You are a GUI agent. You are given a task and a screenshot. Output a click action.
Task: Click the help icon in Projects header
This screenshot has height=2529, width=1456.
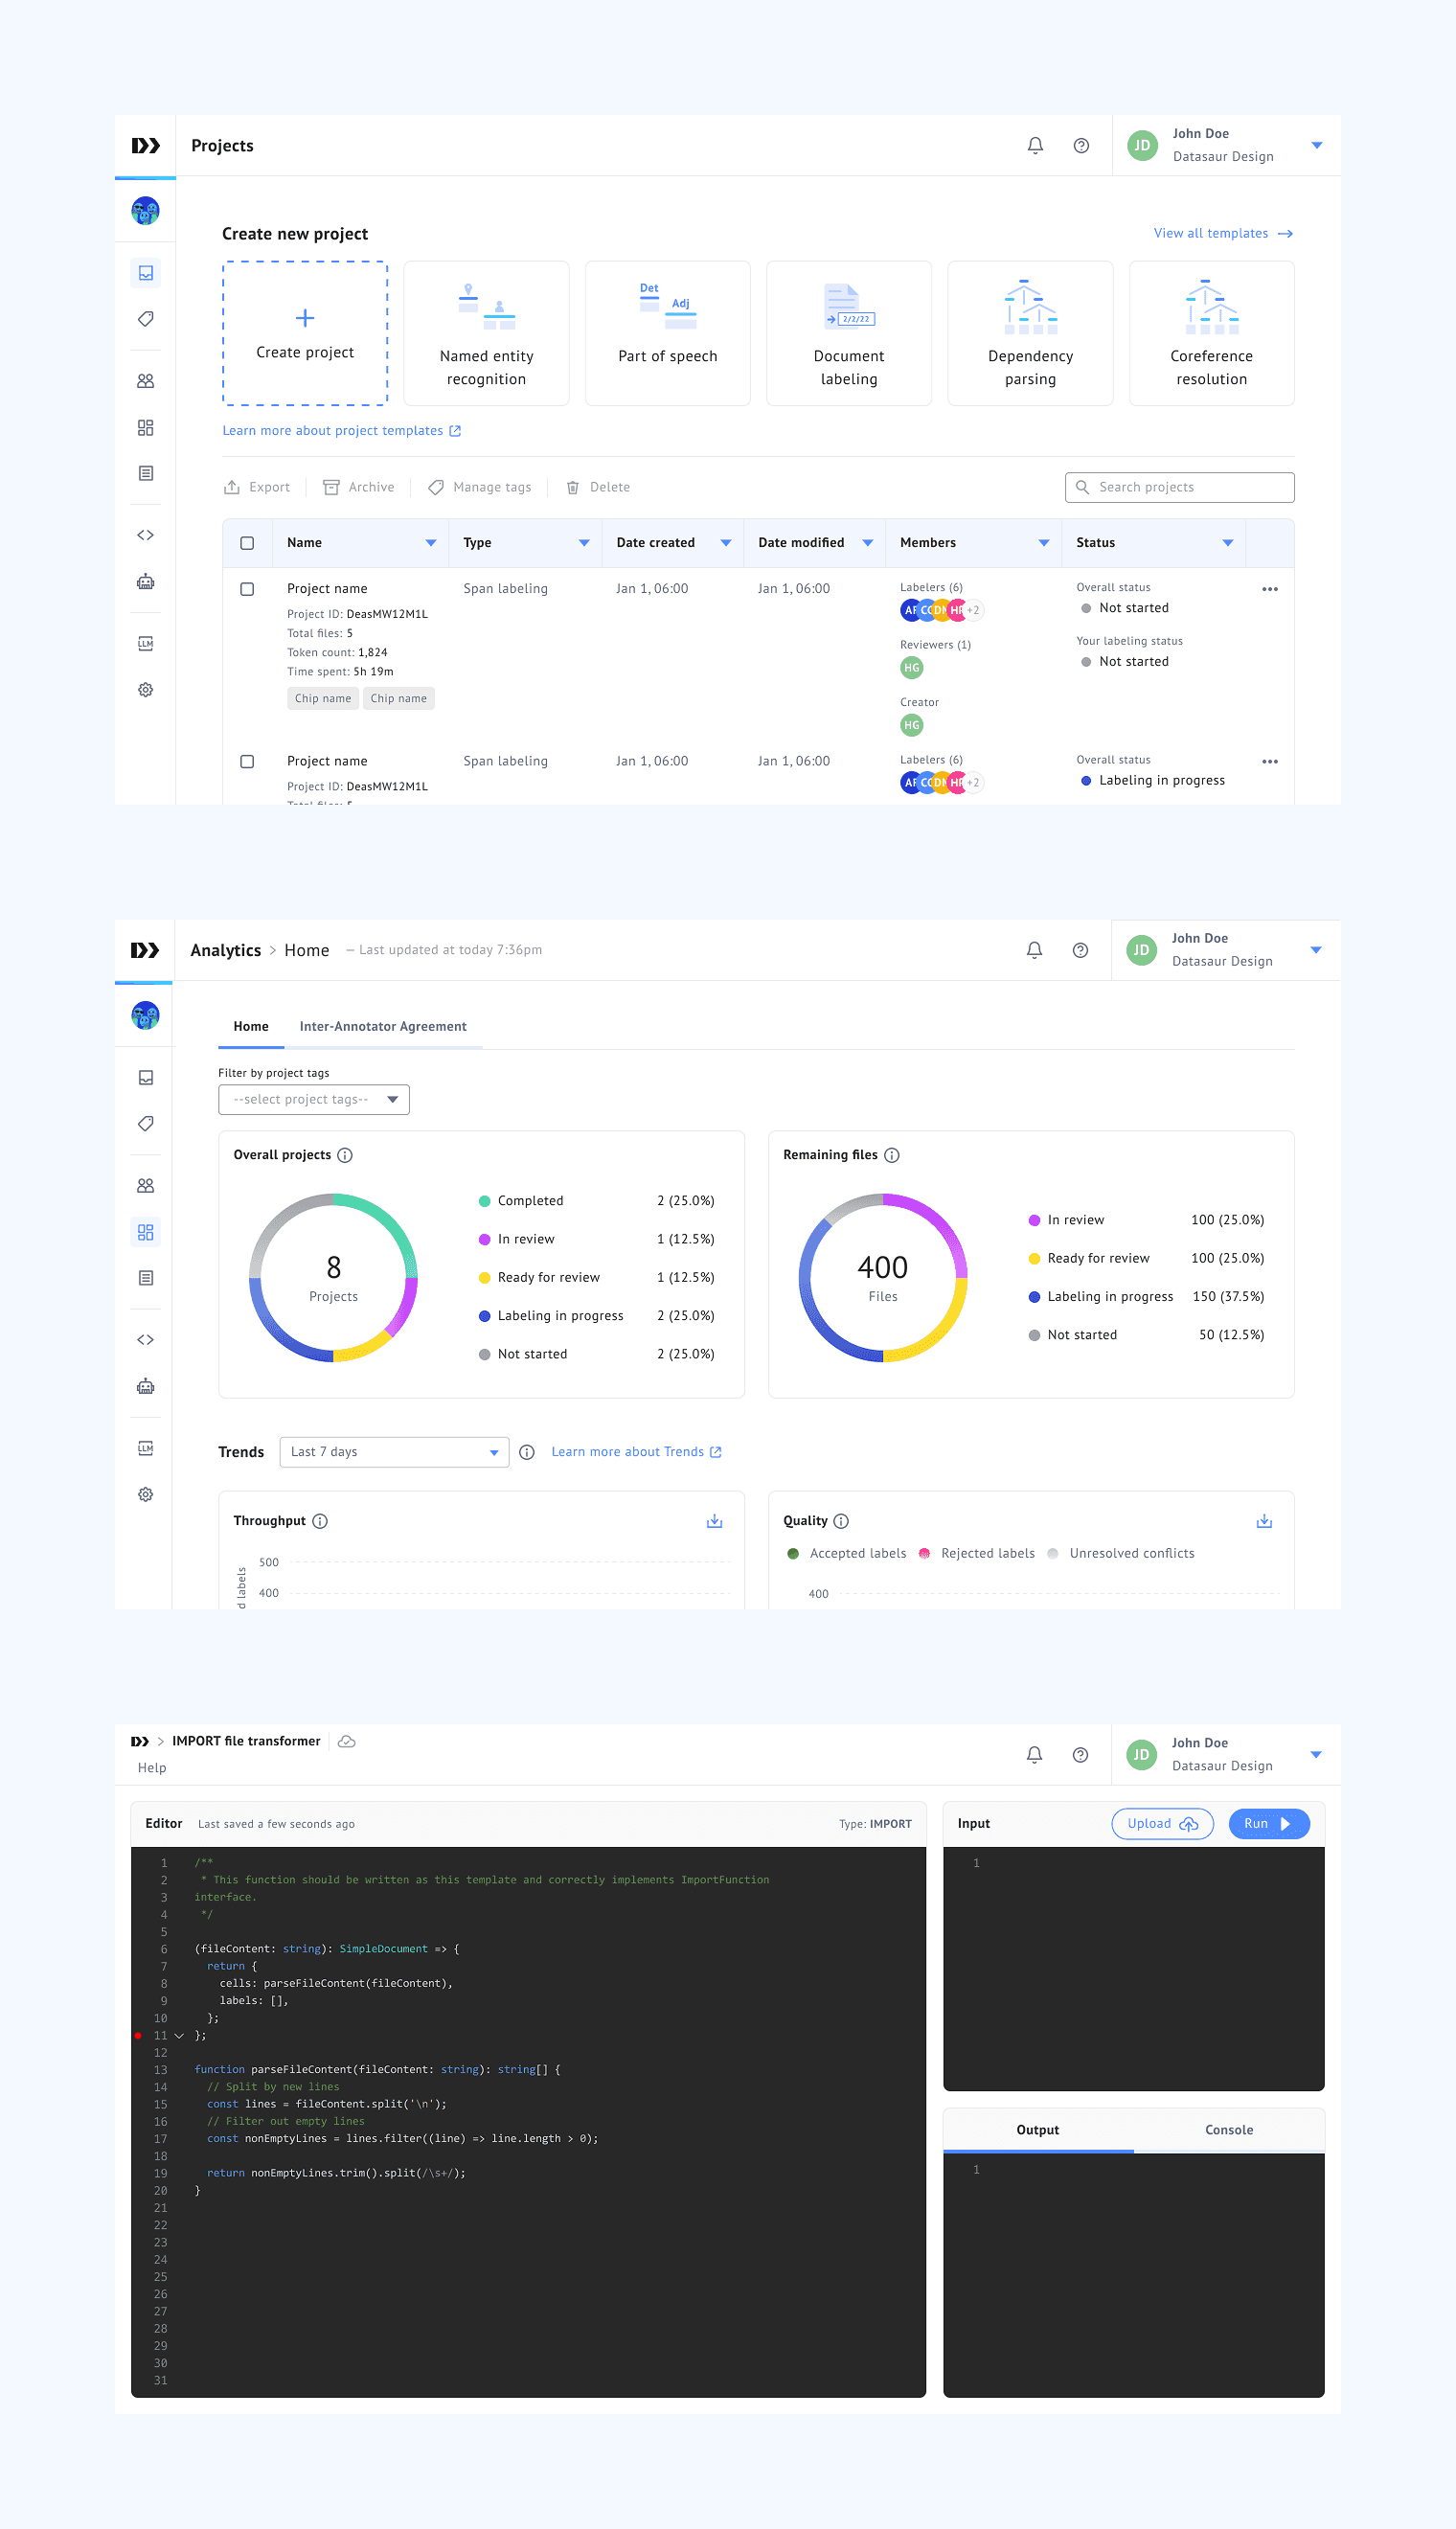click(x=1081, y=146)
